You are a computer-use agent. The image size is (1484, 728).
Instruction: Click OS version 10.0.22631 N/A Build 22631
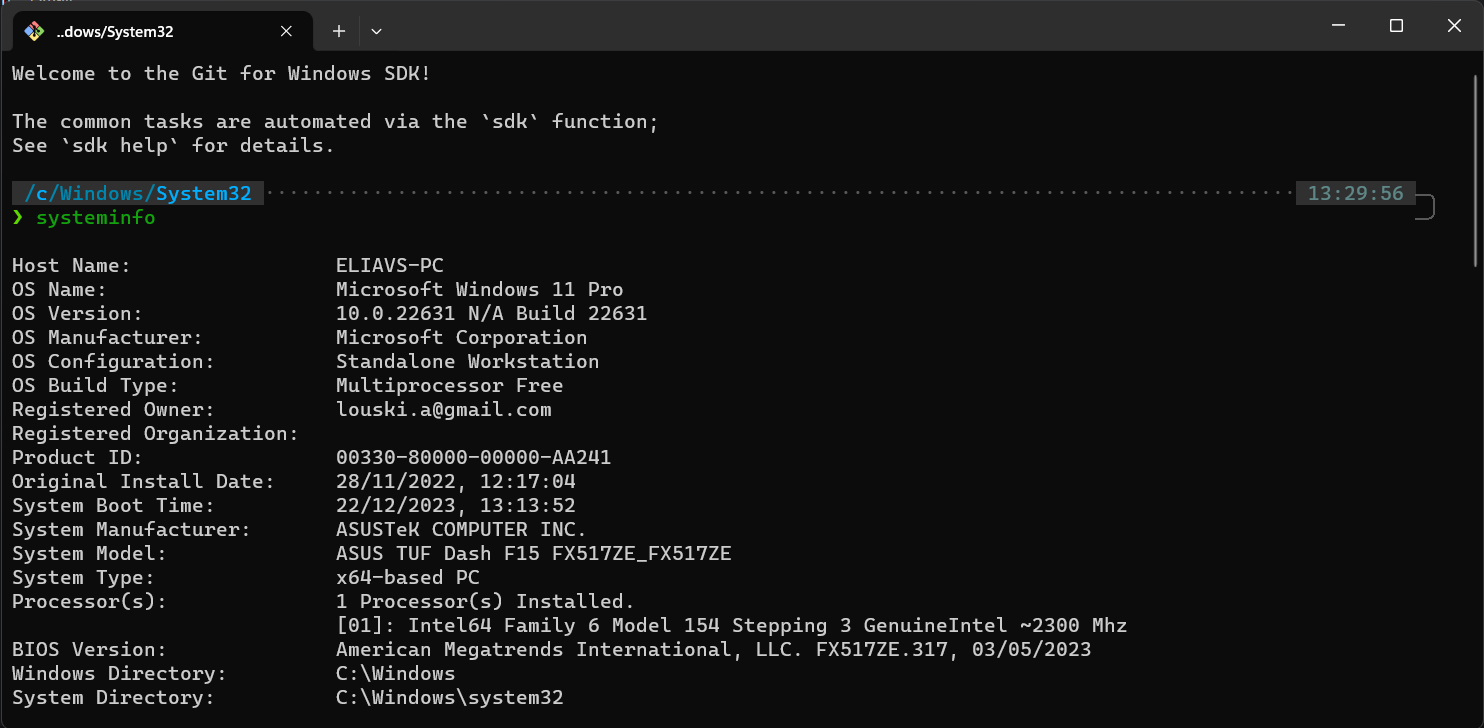pyautogui.click(x=492, y=313)
